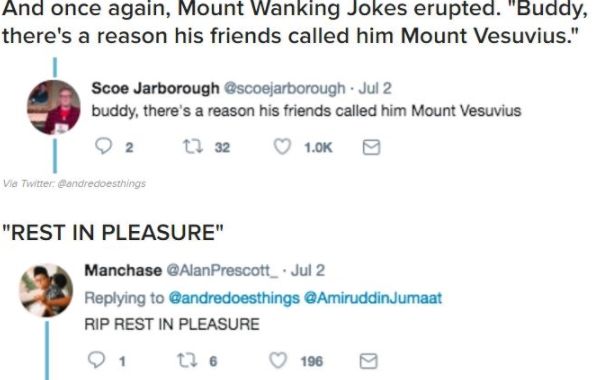The image size is (593, 380).
Task: Open Jul 2 timestamp on Manchase's tweet
Action: tap(308, 270)
